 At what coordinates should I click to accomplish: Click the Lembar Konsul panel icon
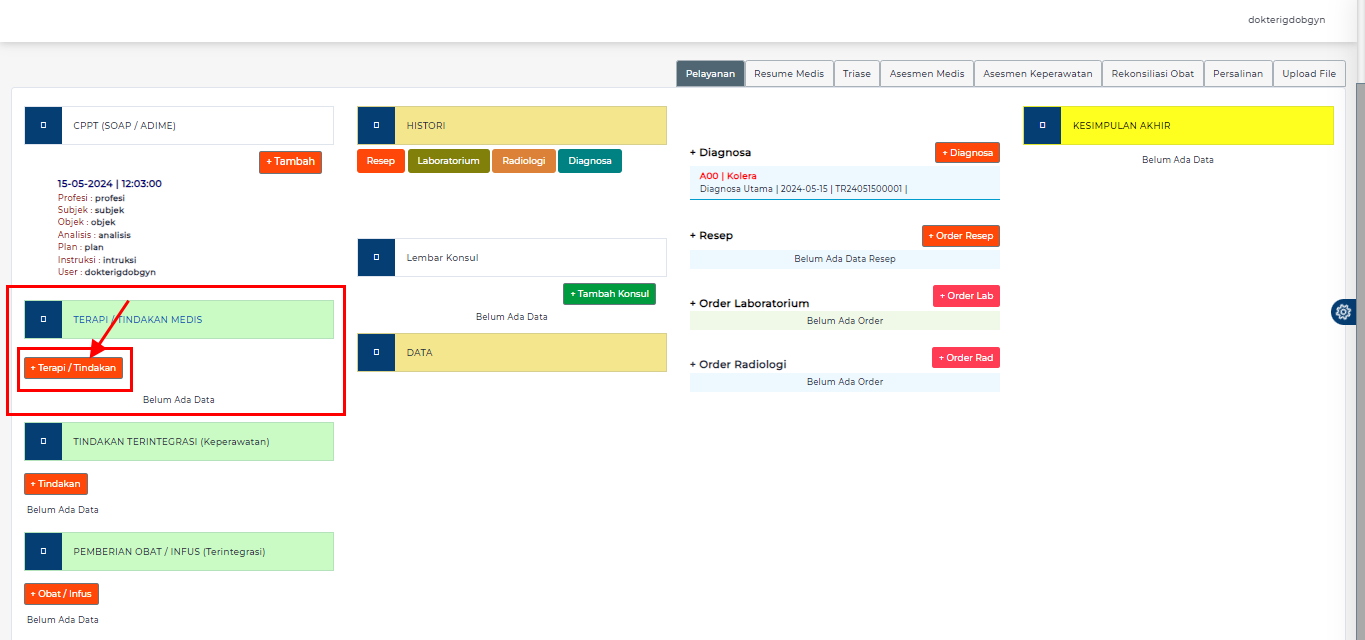coord(376,257)
